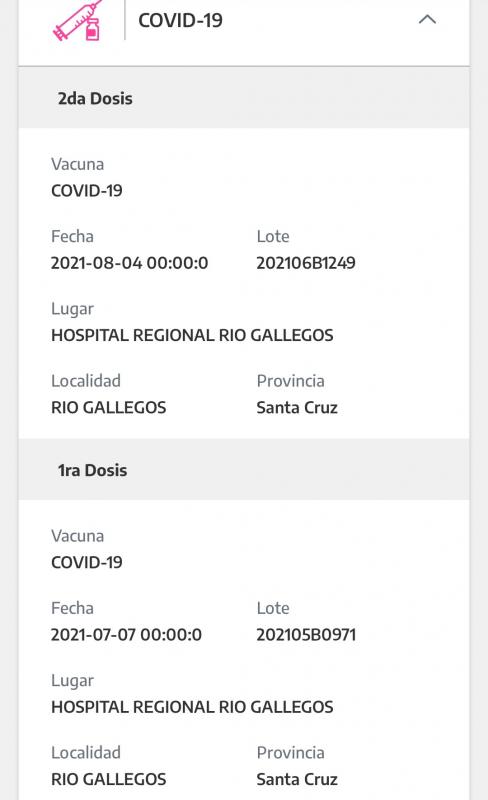Click the date 2021-07-07 00:00:0
488x800 pixels.
tap(127, 635)
